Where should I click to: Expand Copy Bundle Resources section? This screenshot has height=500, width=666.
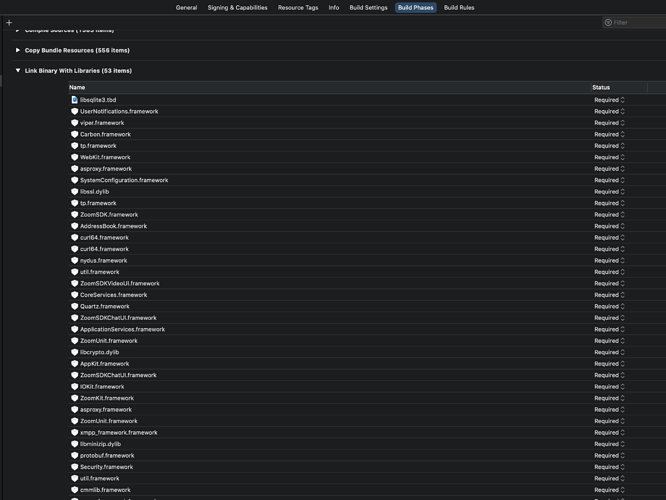point(18,50)
